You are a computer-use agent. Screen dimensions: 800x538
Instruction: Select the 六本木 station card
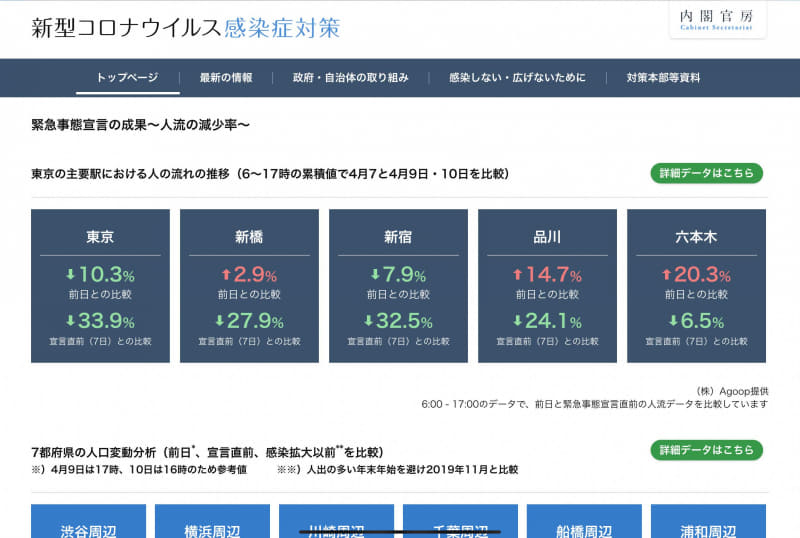tap(696, 286)
